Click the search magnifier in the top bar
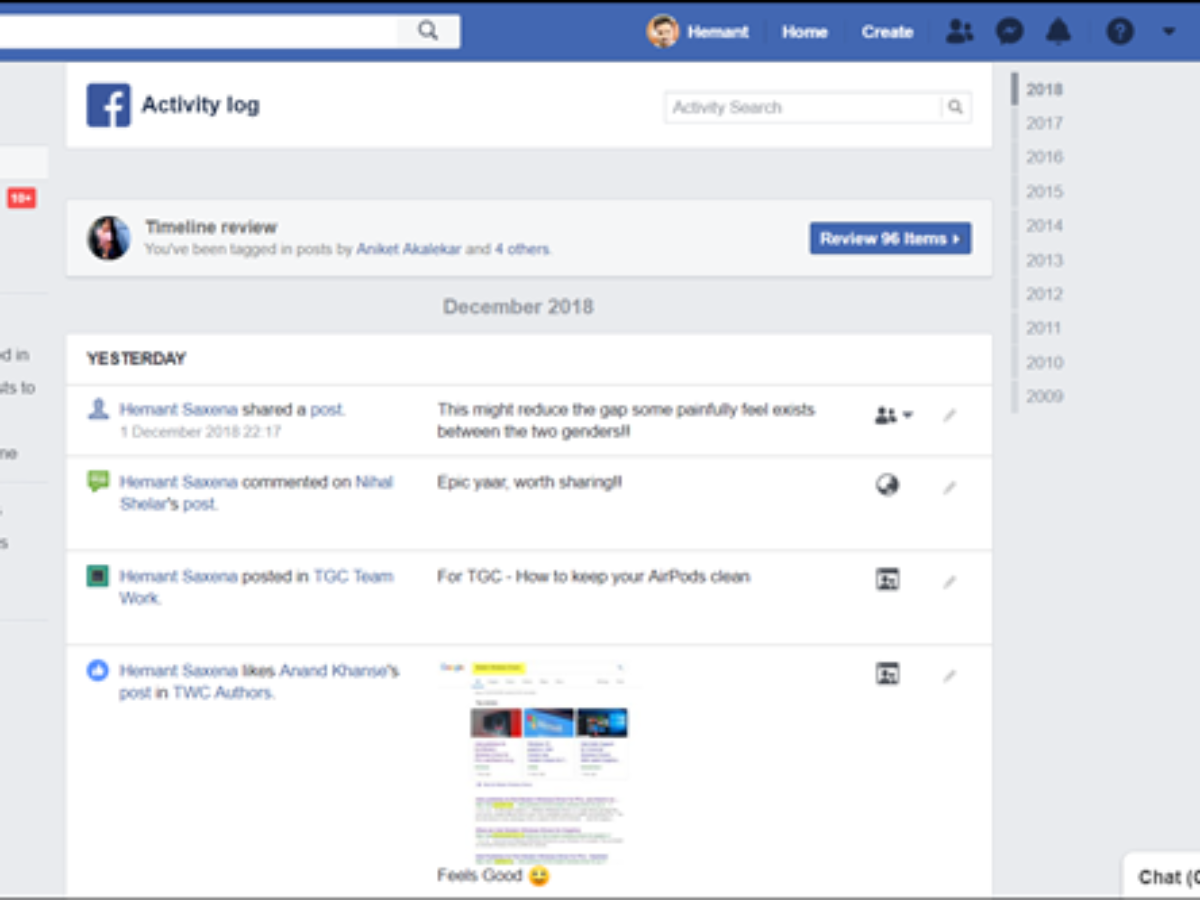1200x900 pixels. [428, 31]
